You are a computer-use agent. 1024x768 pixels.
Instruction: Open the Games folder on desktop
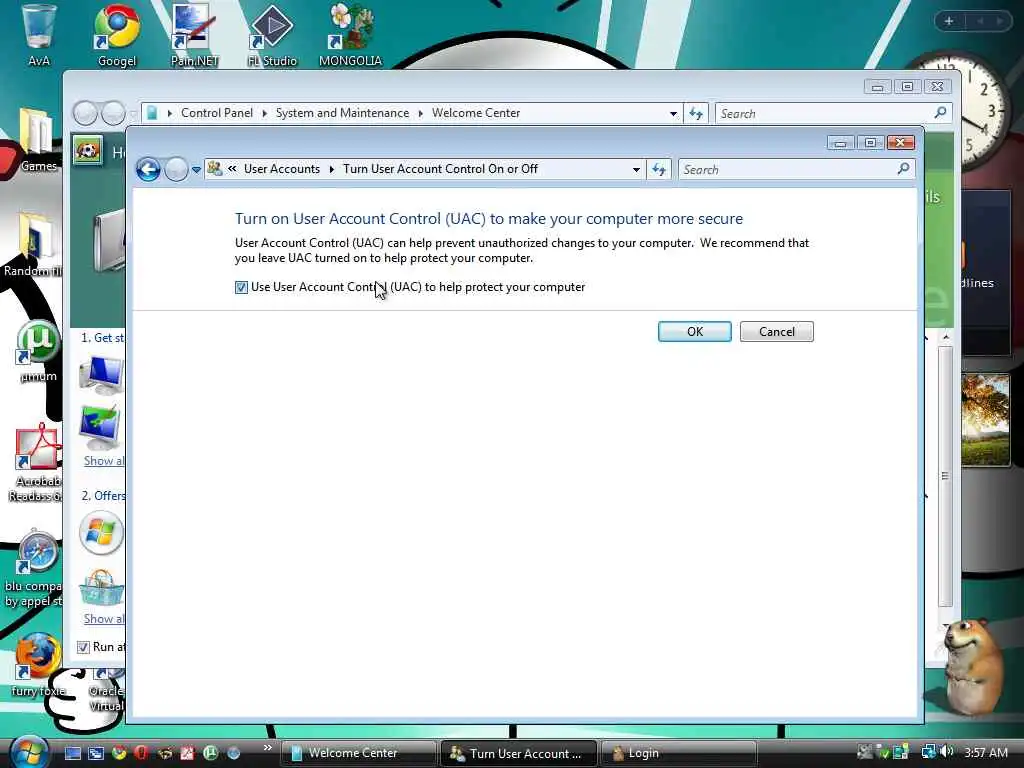[x=37, y=140]
